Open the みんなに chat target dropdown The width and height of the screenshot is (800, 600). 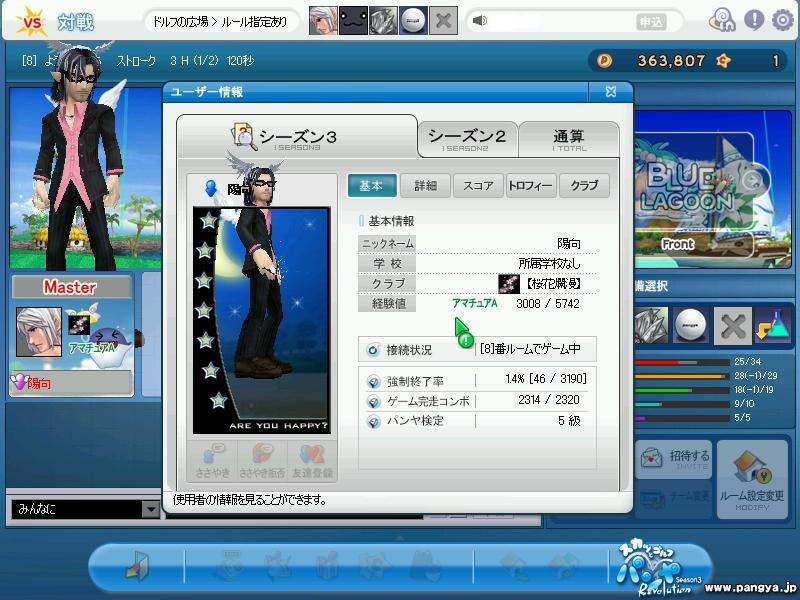(x=151, y=509)
